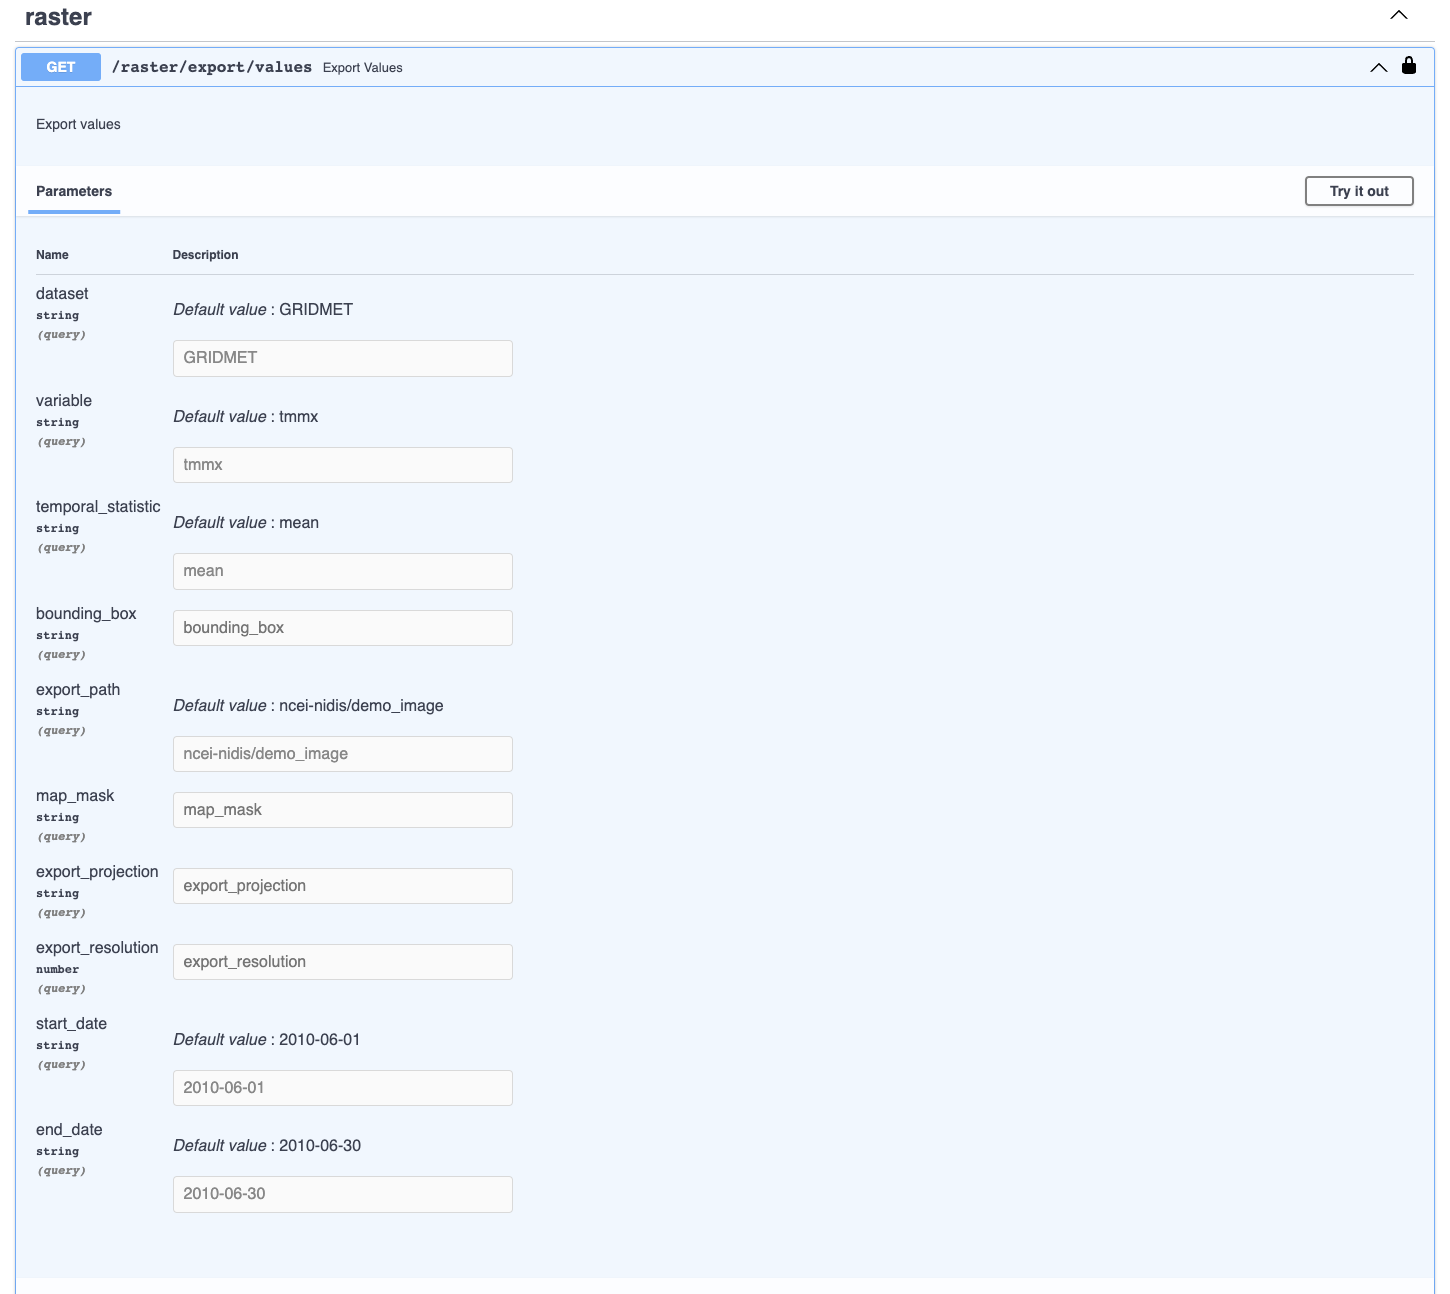Image resolution: width=1450 pixels, height=1294 pixels.
Task: Open the /raster/export/values endpoint path
Action: click(212, 67)
